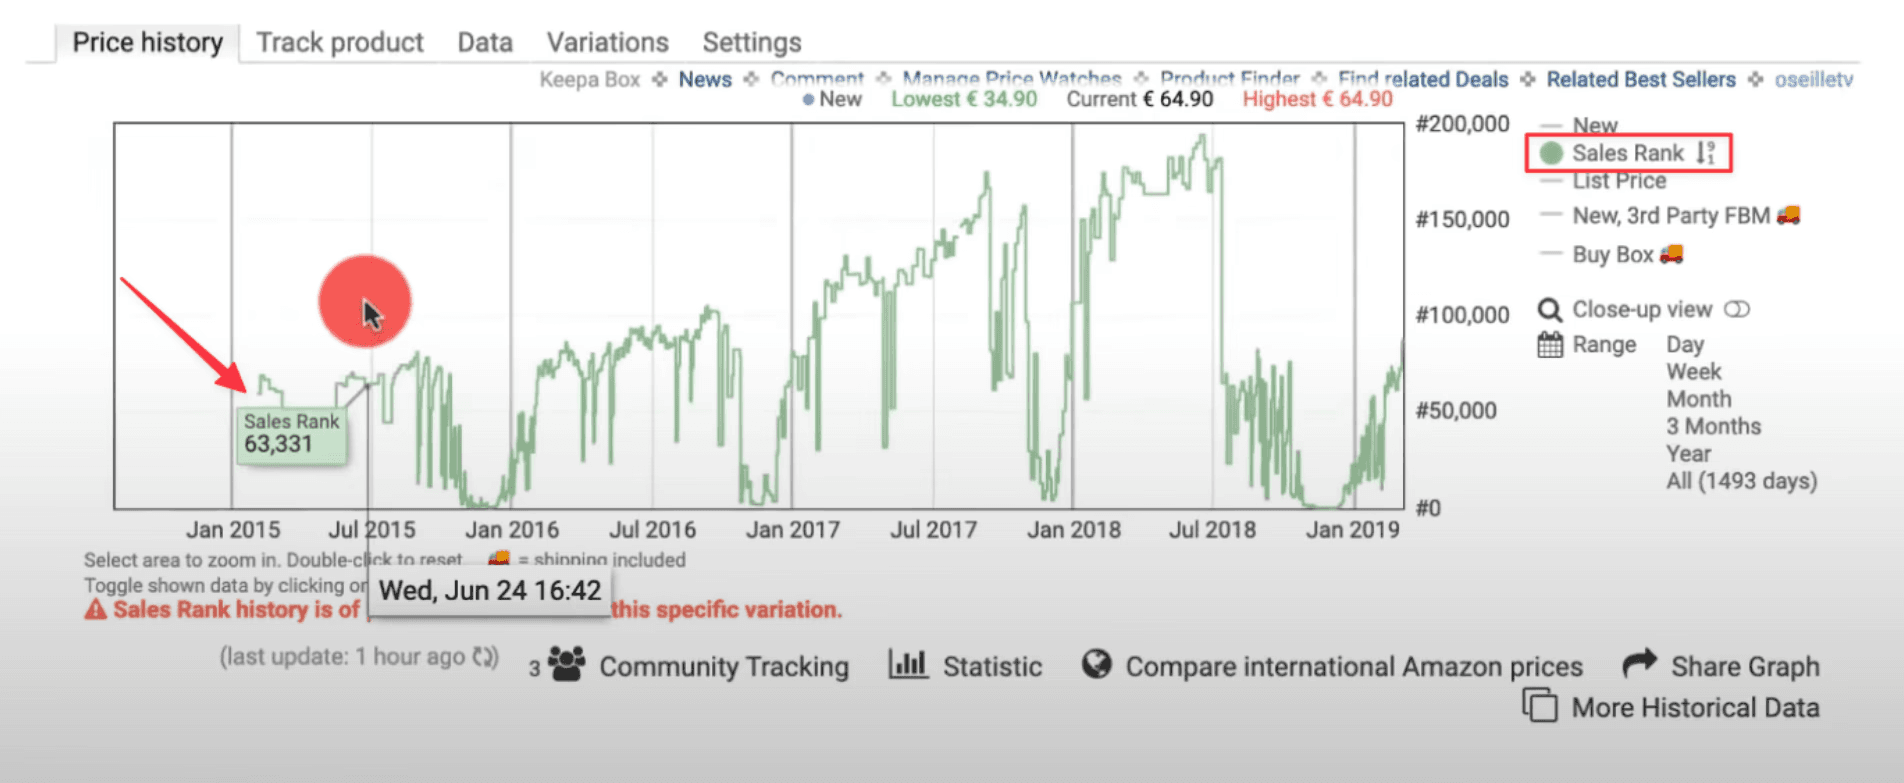Click the refresh icon beside last update

pyautogui.click(x=485, y=657)
